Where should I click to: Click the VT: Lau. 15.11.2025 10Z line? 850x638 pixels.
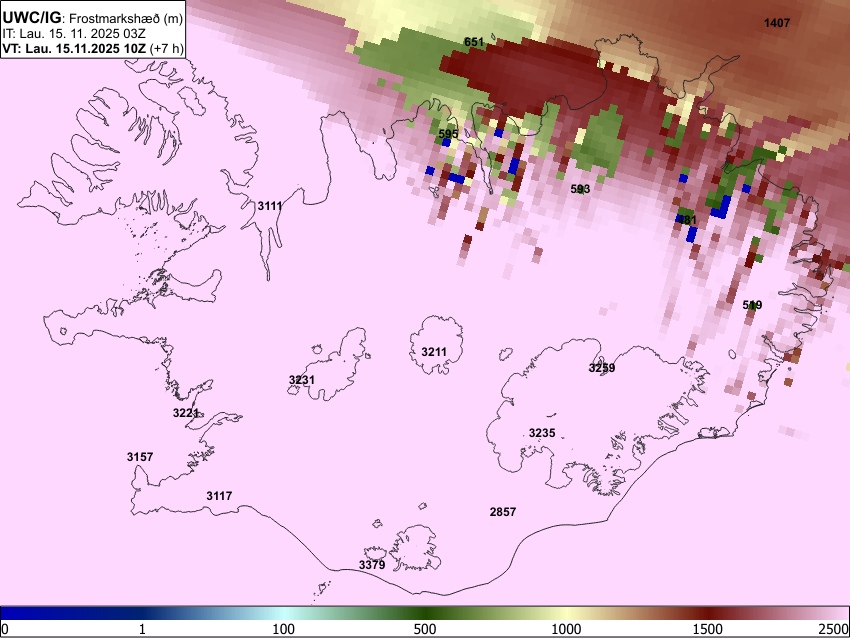93,48
